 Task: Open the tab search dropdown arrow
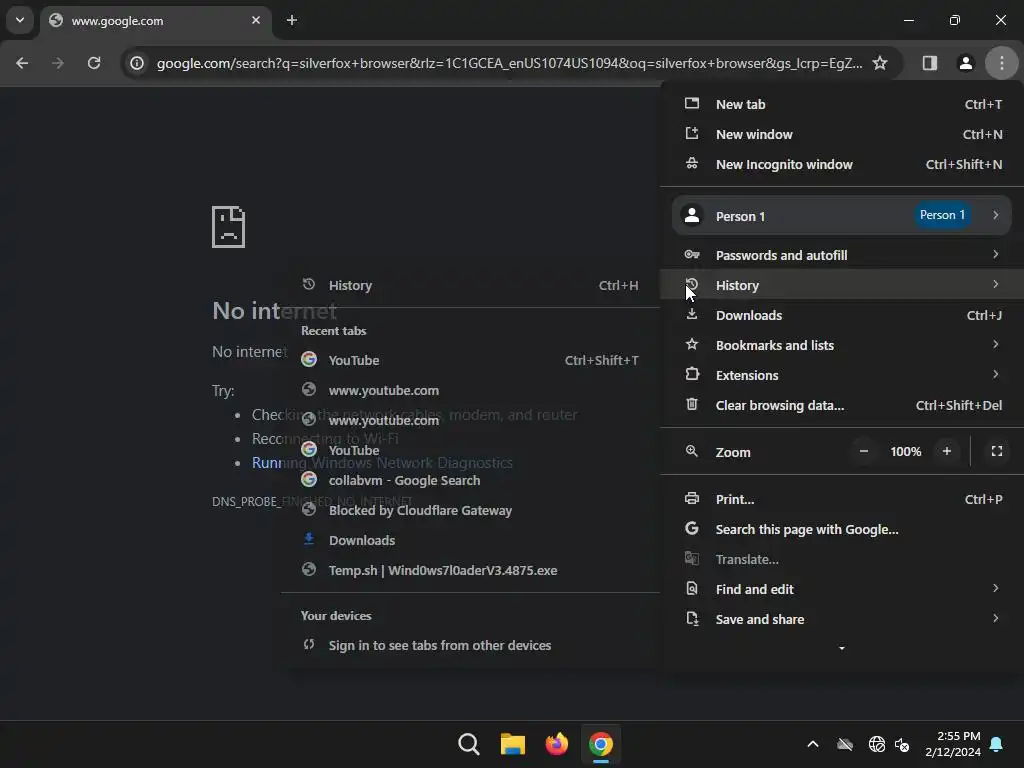[x=20, y=20]
